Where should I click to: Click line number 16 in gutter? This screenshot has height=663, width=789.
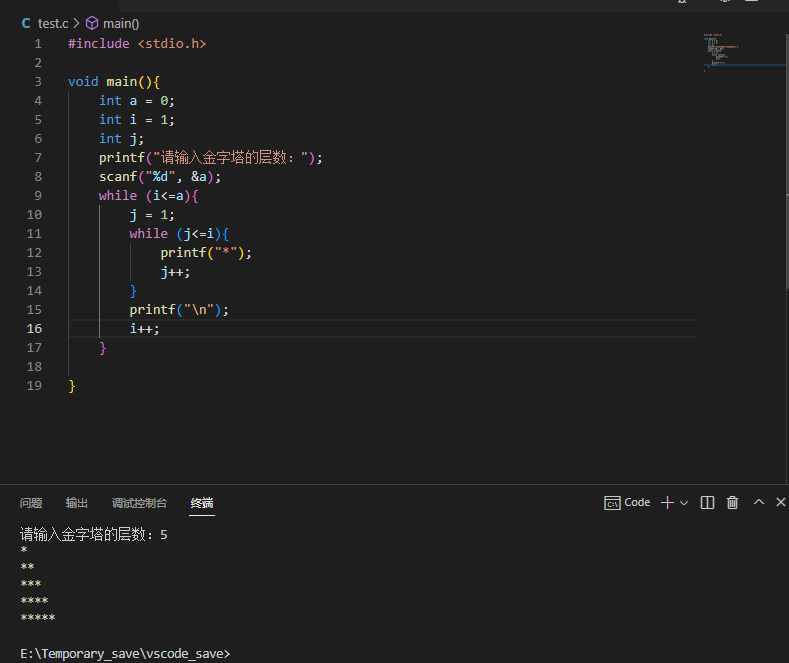(34, 328)
